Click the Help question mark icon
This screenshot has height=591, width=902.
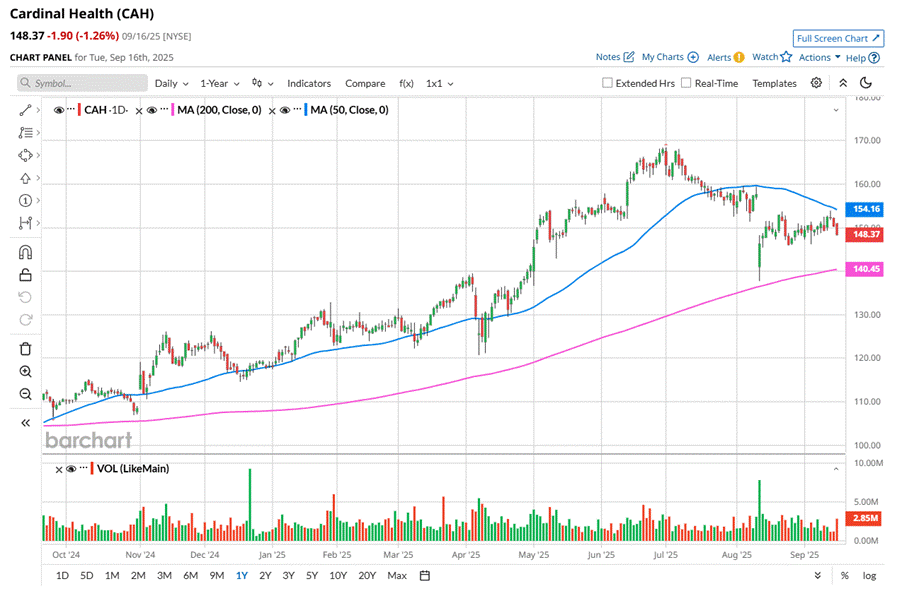point(874,58)
